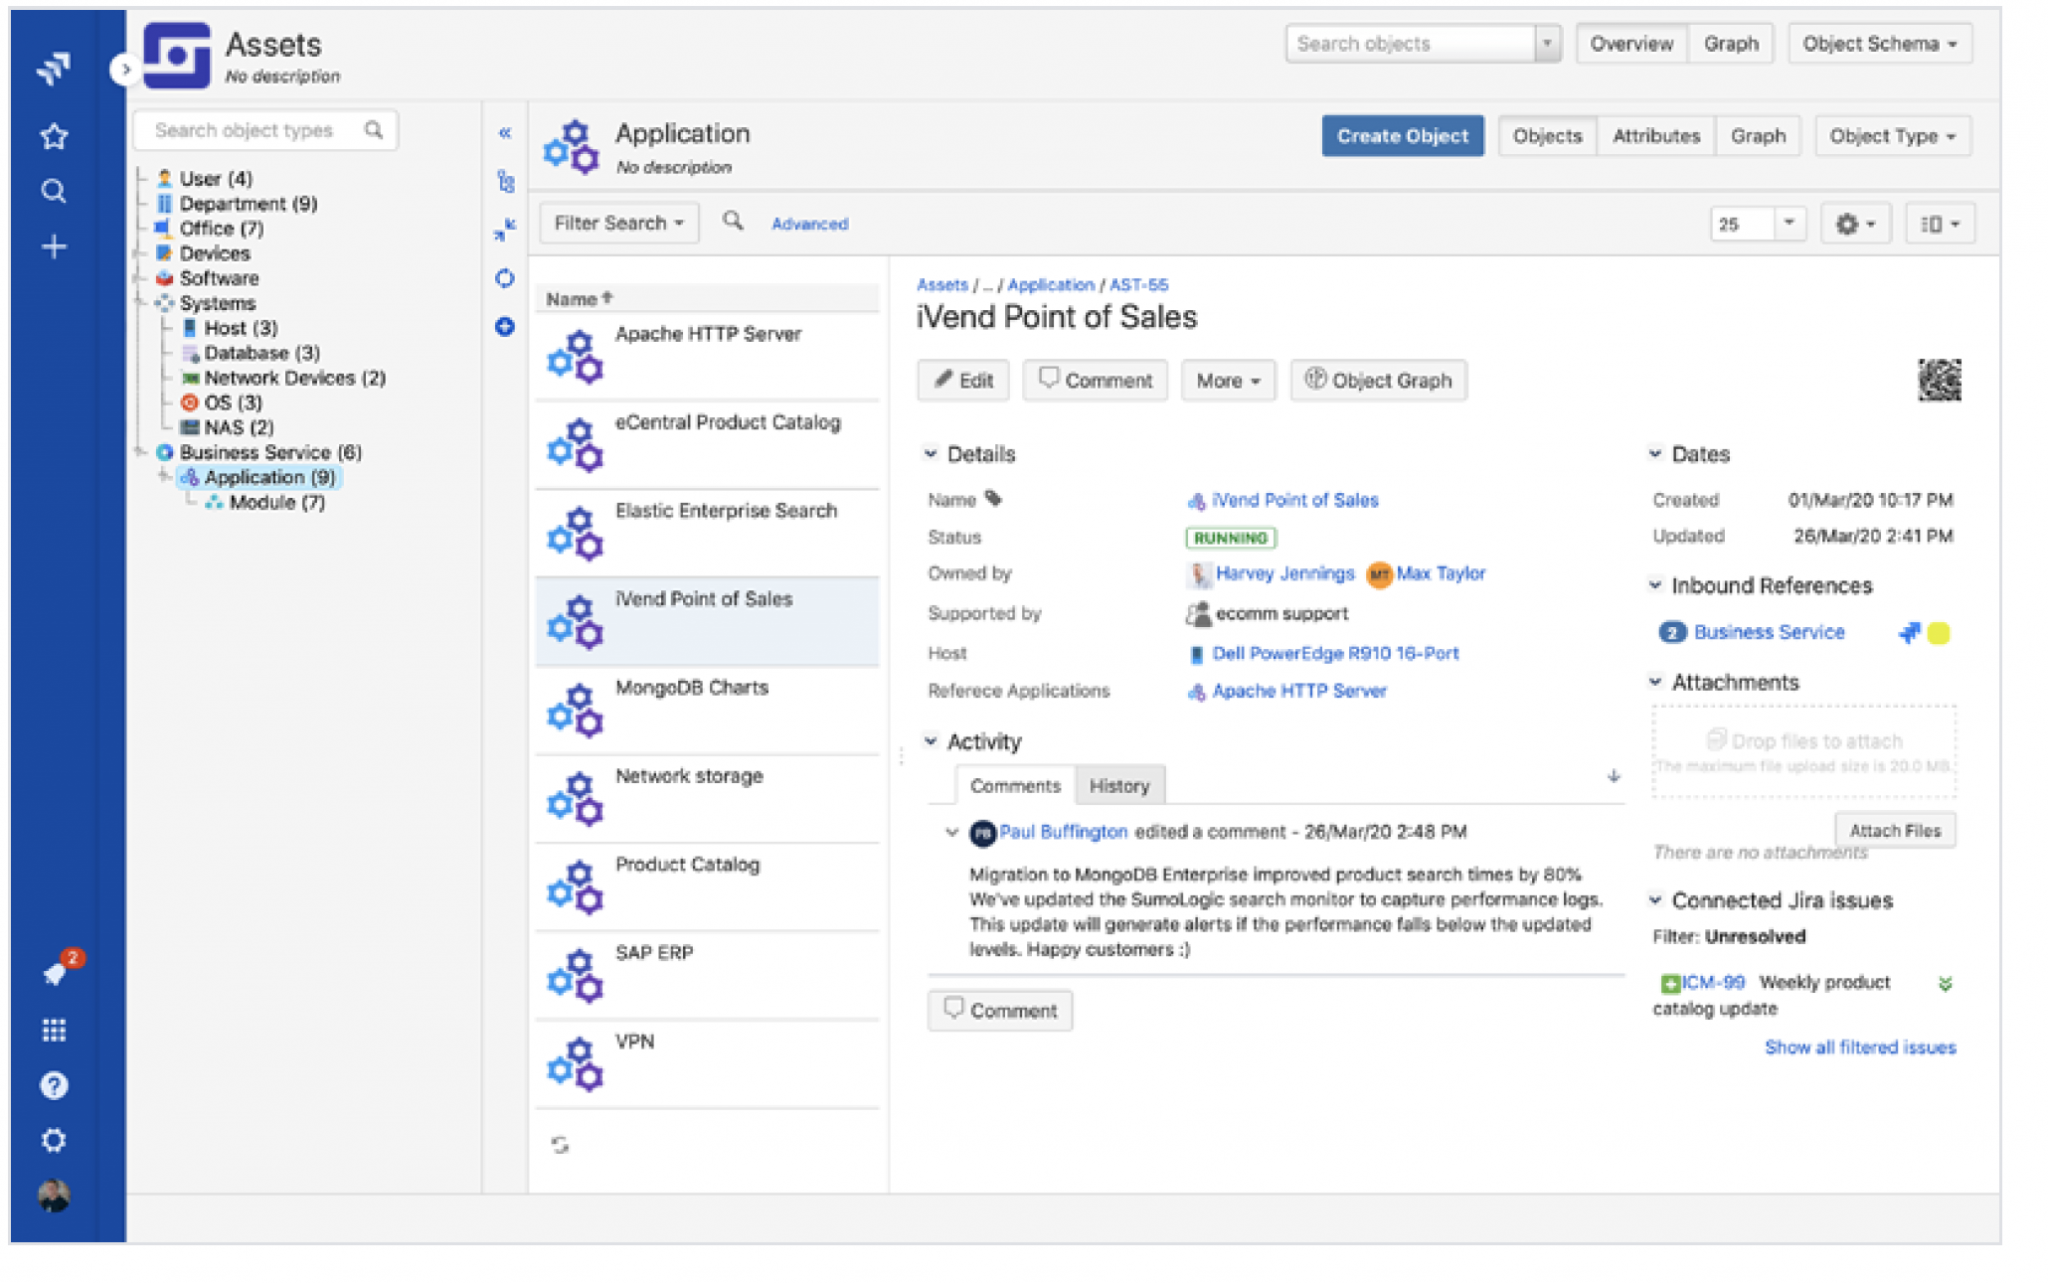The height and width of the screenshot is (1284, 2048).
Task: Switch to the History tab
Action: (1119, 786)
